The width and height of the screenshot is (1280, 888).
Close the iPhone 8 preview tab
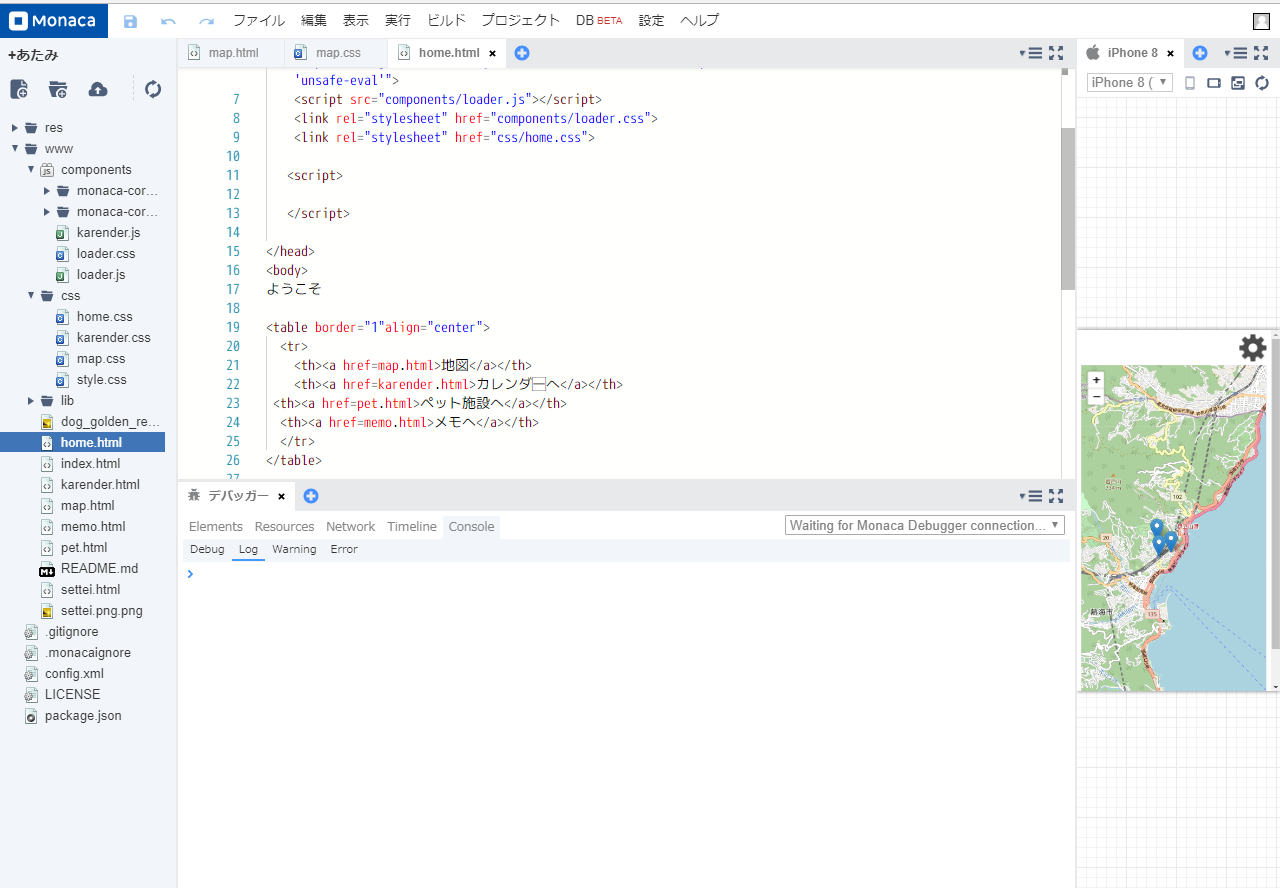pyautogui.click(x=1170, y=53)
